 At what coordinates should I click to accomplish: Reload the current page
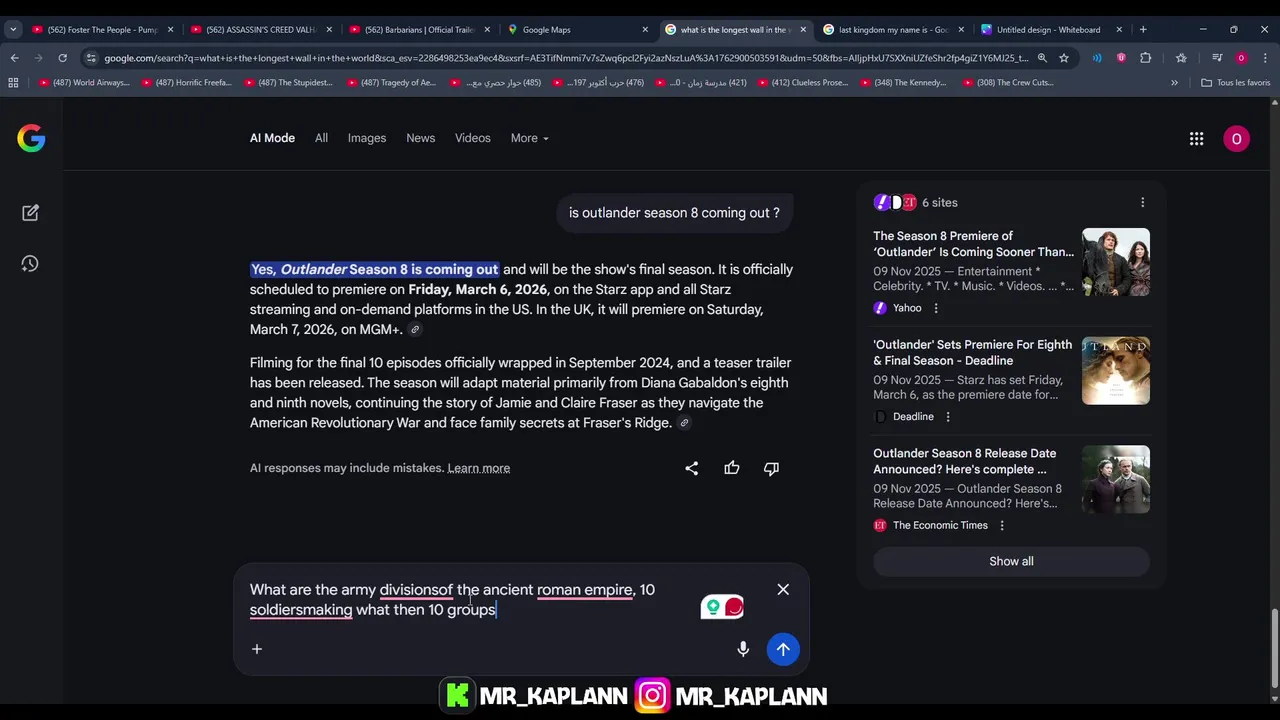tap(62, 58)
